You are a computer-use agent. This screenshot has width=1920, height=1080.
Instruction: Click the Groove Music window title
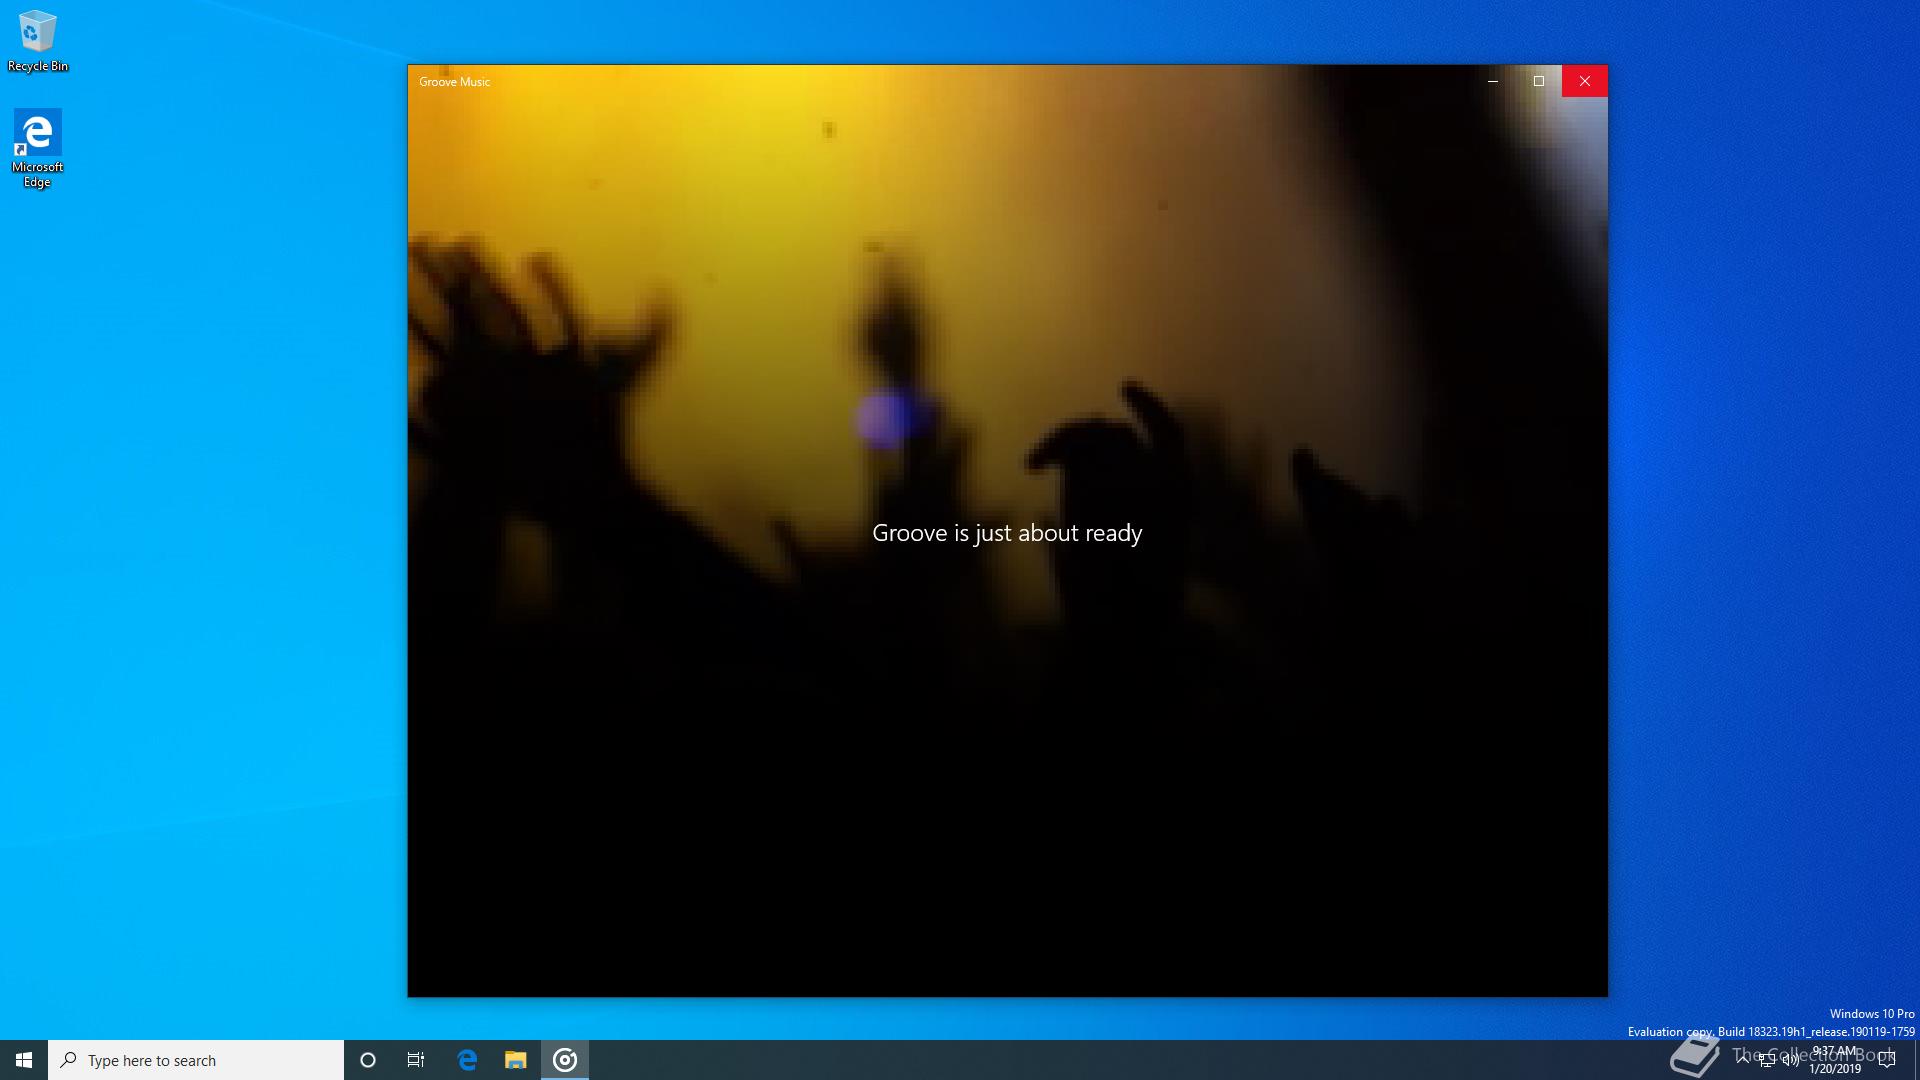tap(454, 82)
